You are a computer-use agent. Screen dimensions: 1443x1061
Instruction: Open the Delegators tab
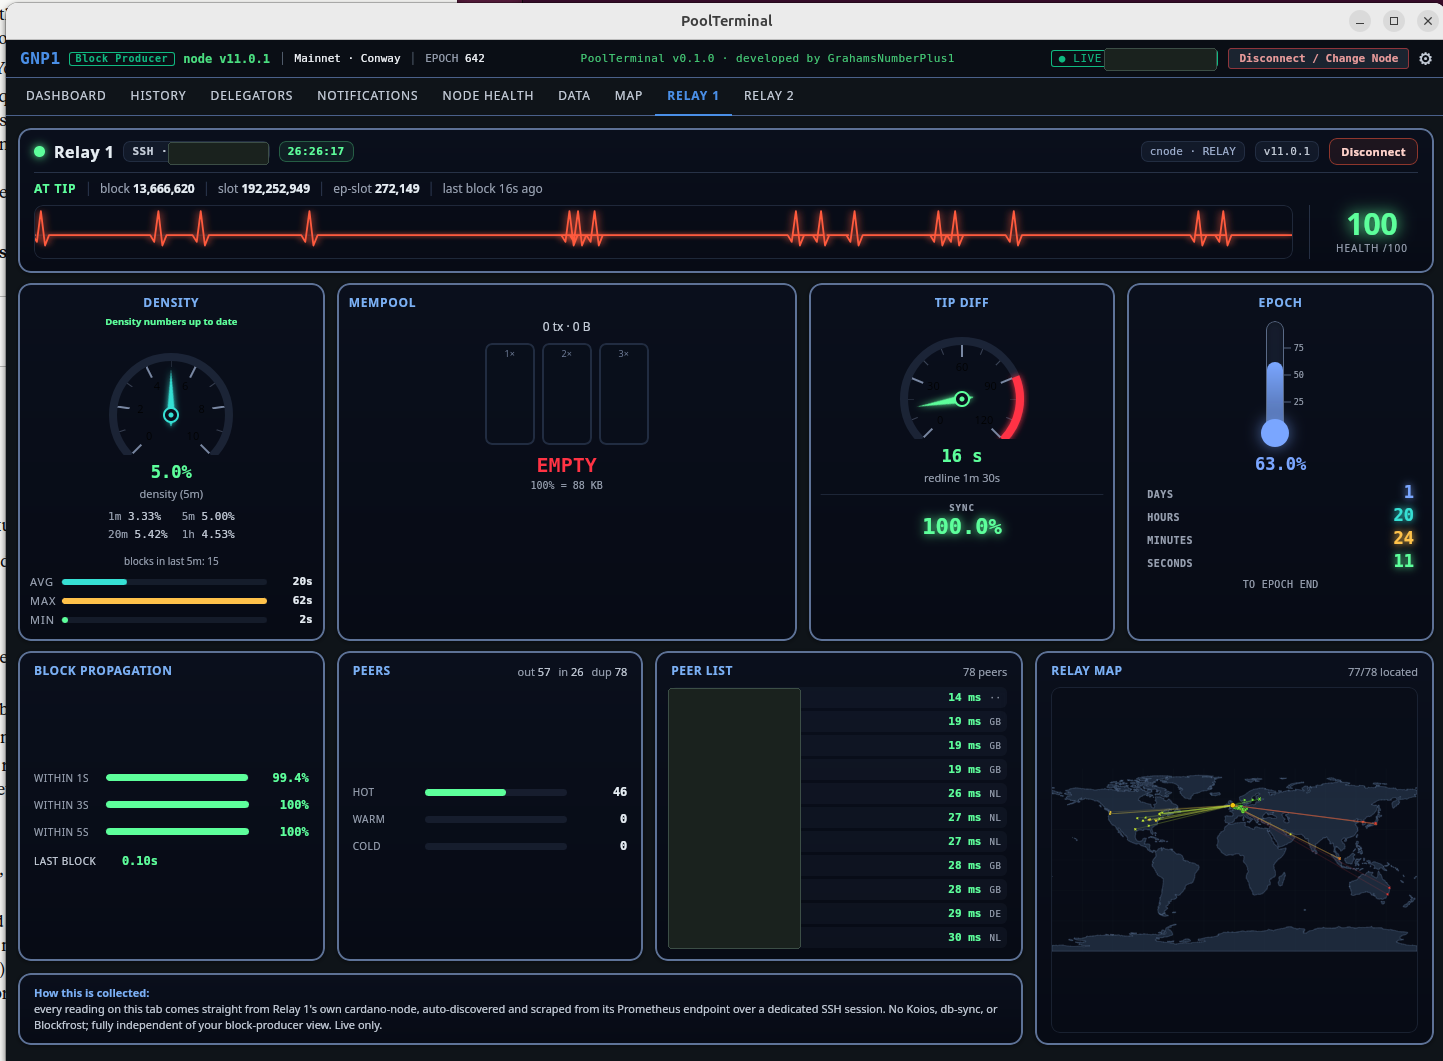point(251,96)
